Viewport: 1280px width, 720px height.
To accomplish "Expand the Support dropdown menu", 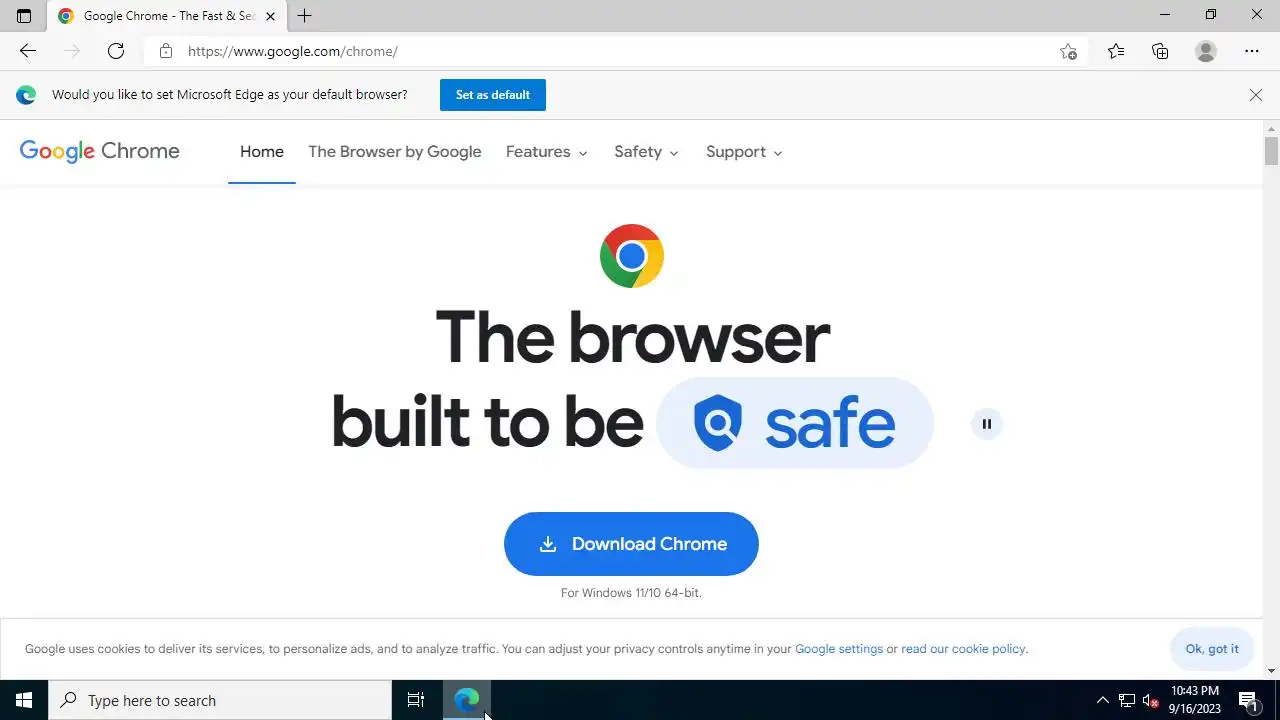I will point(744,152).
